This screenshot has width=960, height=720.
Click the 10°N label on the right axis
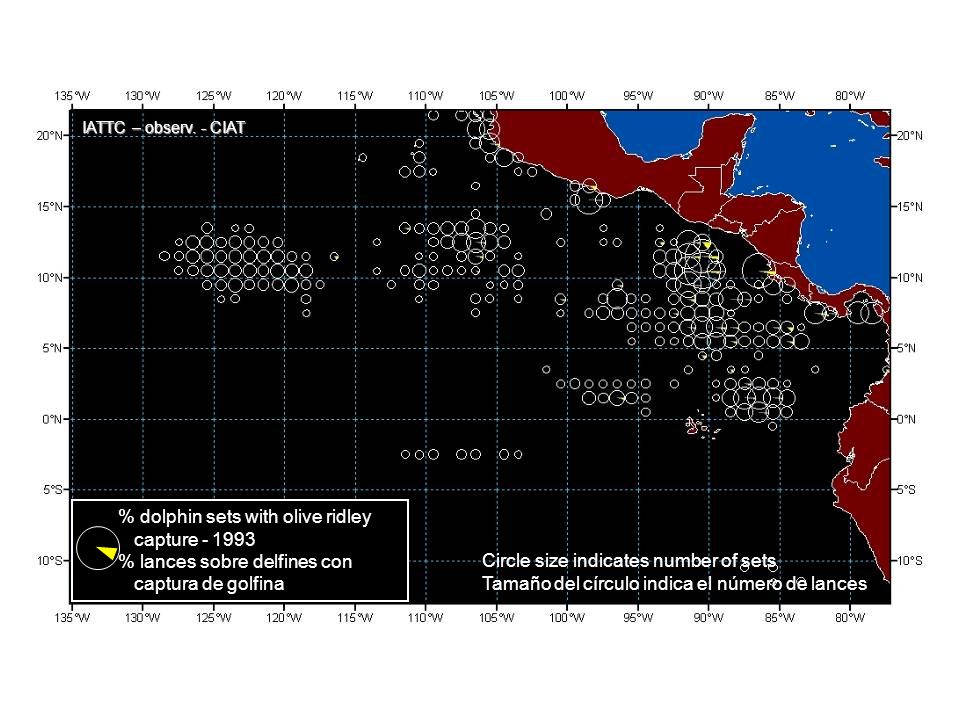click(x=909, y=277)
